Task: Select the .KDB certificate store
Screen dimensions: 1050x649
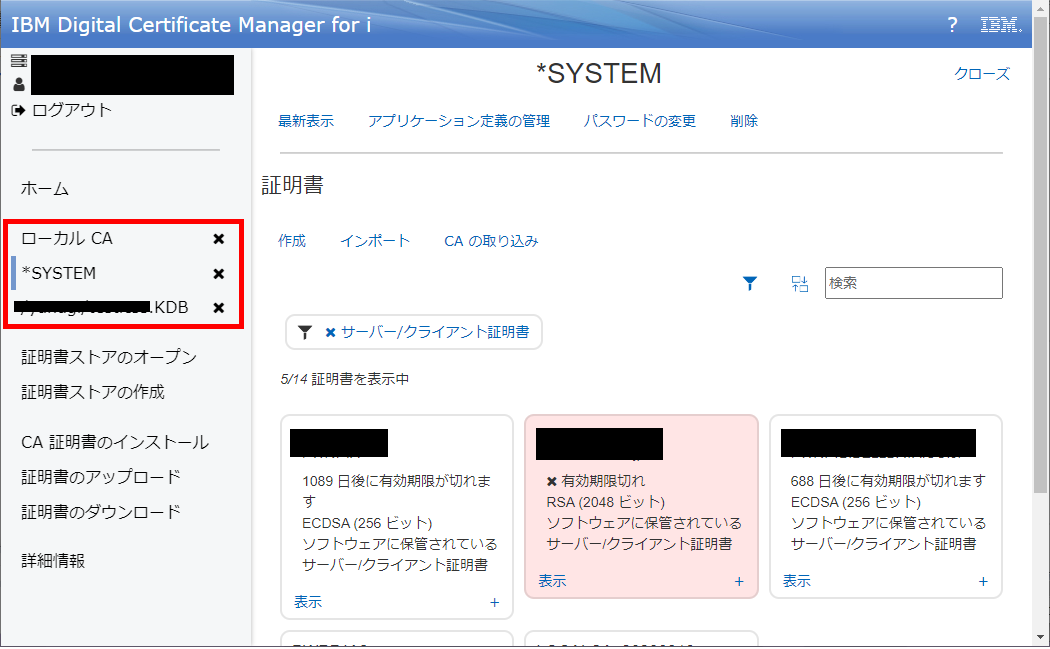Action: click(104, 307)
